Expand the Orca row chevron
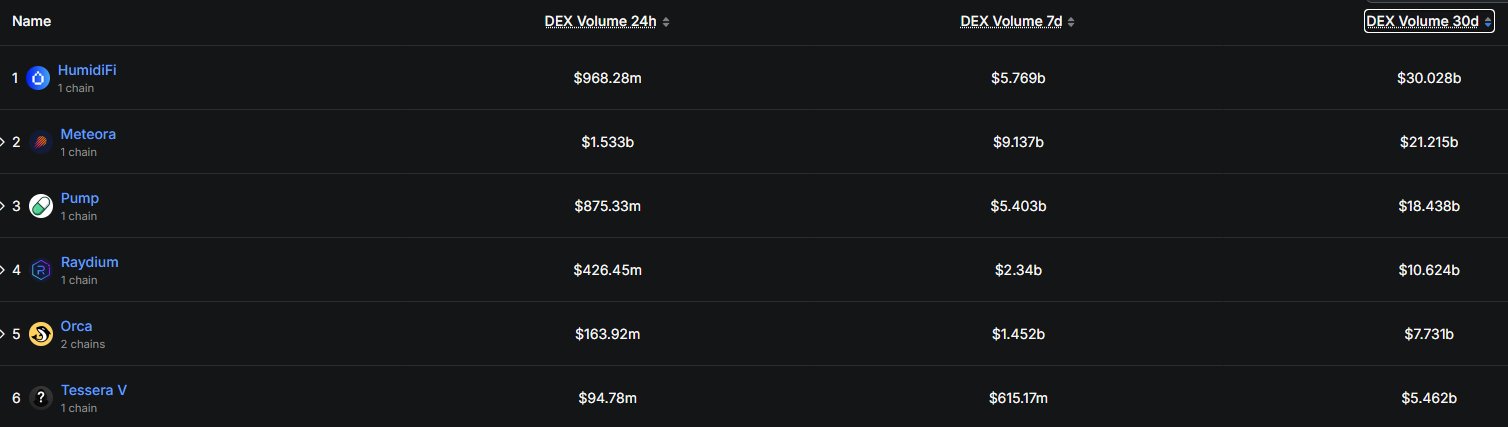 [x=3, y=334]
